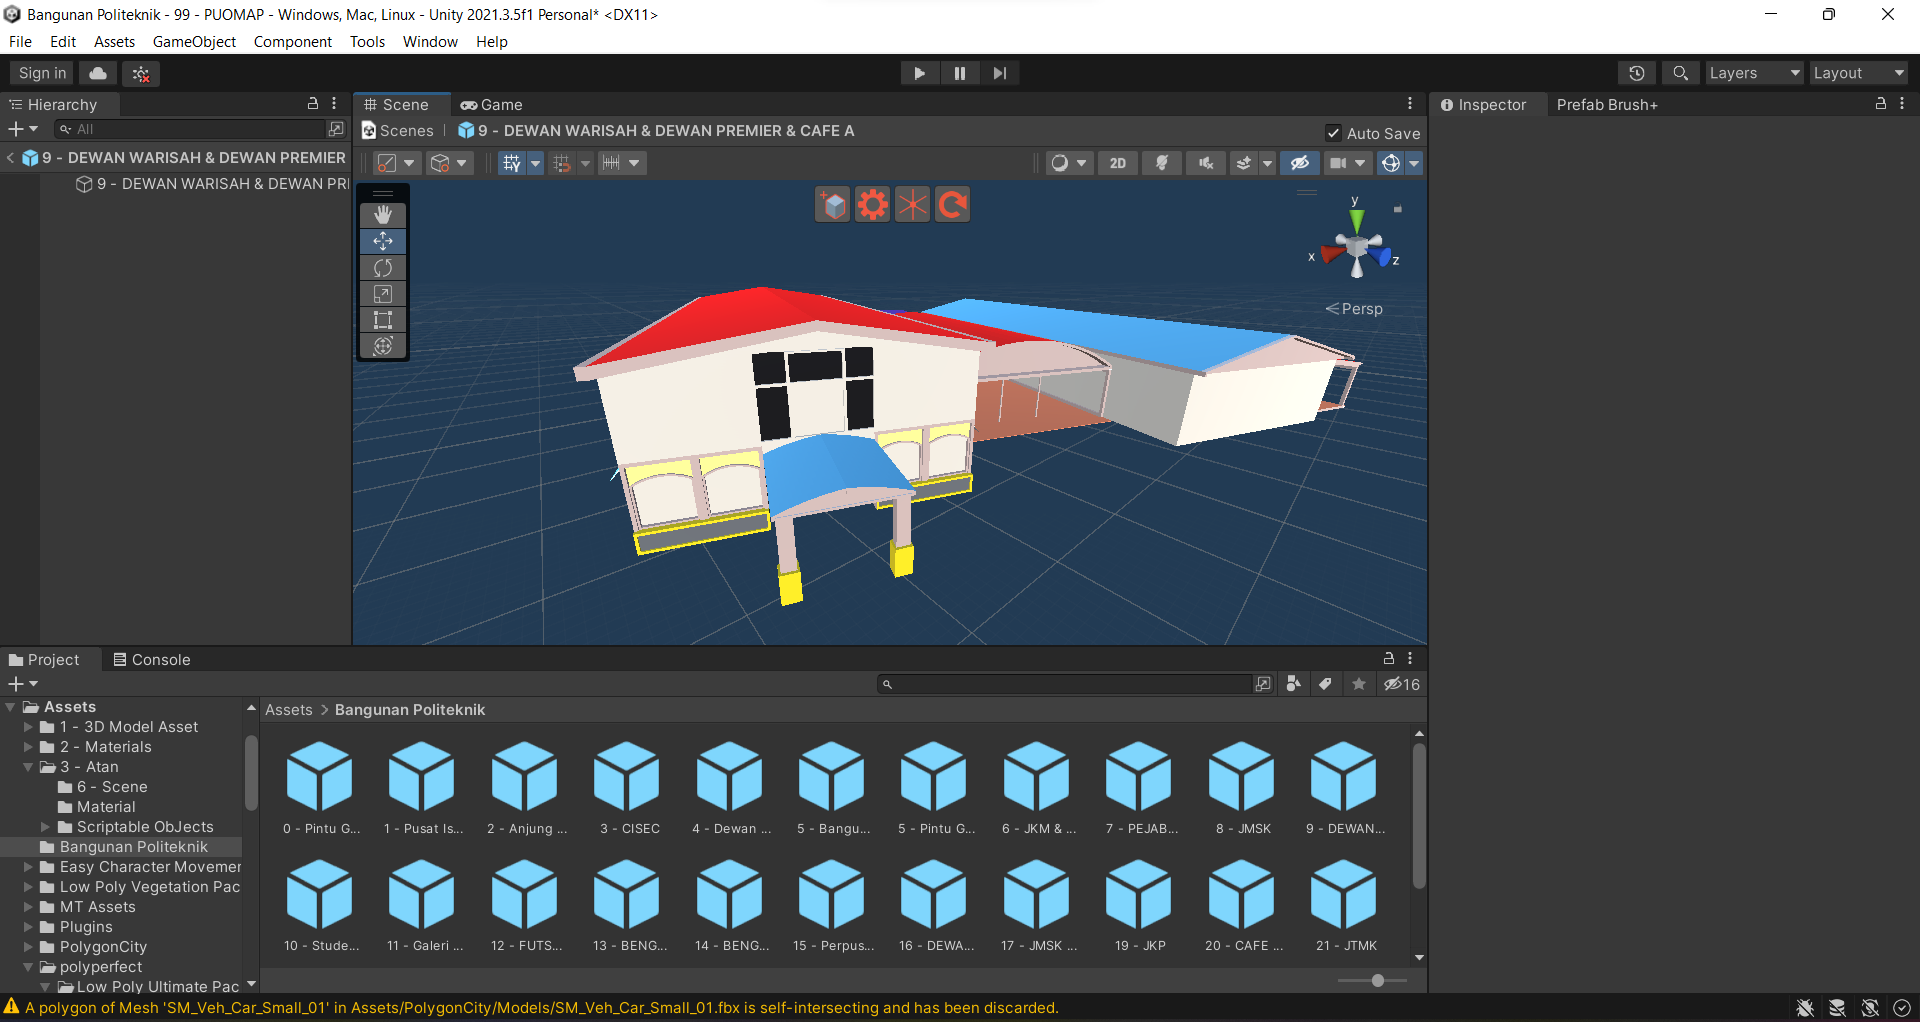Image resolution: width=1920 pixels, height=1022 pixels.
Task: Open the Layout dropdown
Action: [x=1857, y=73]
